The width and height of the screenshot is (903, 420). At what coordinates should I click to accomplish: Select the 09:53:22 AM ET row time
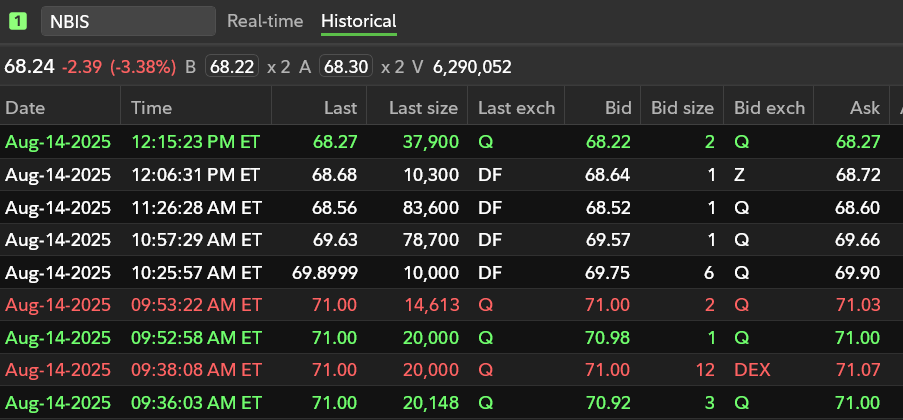196,304
